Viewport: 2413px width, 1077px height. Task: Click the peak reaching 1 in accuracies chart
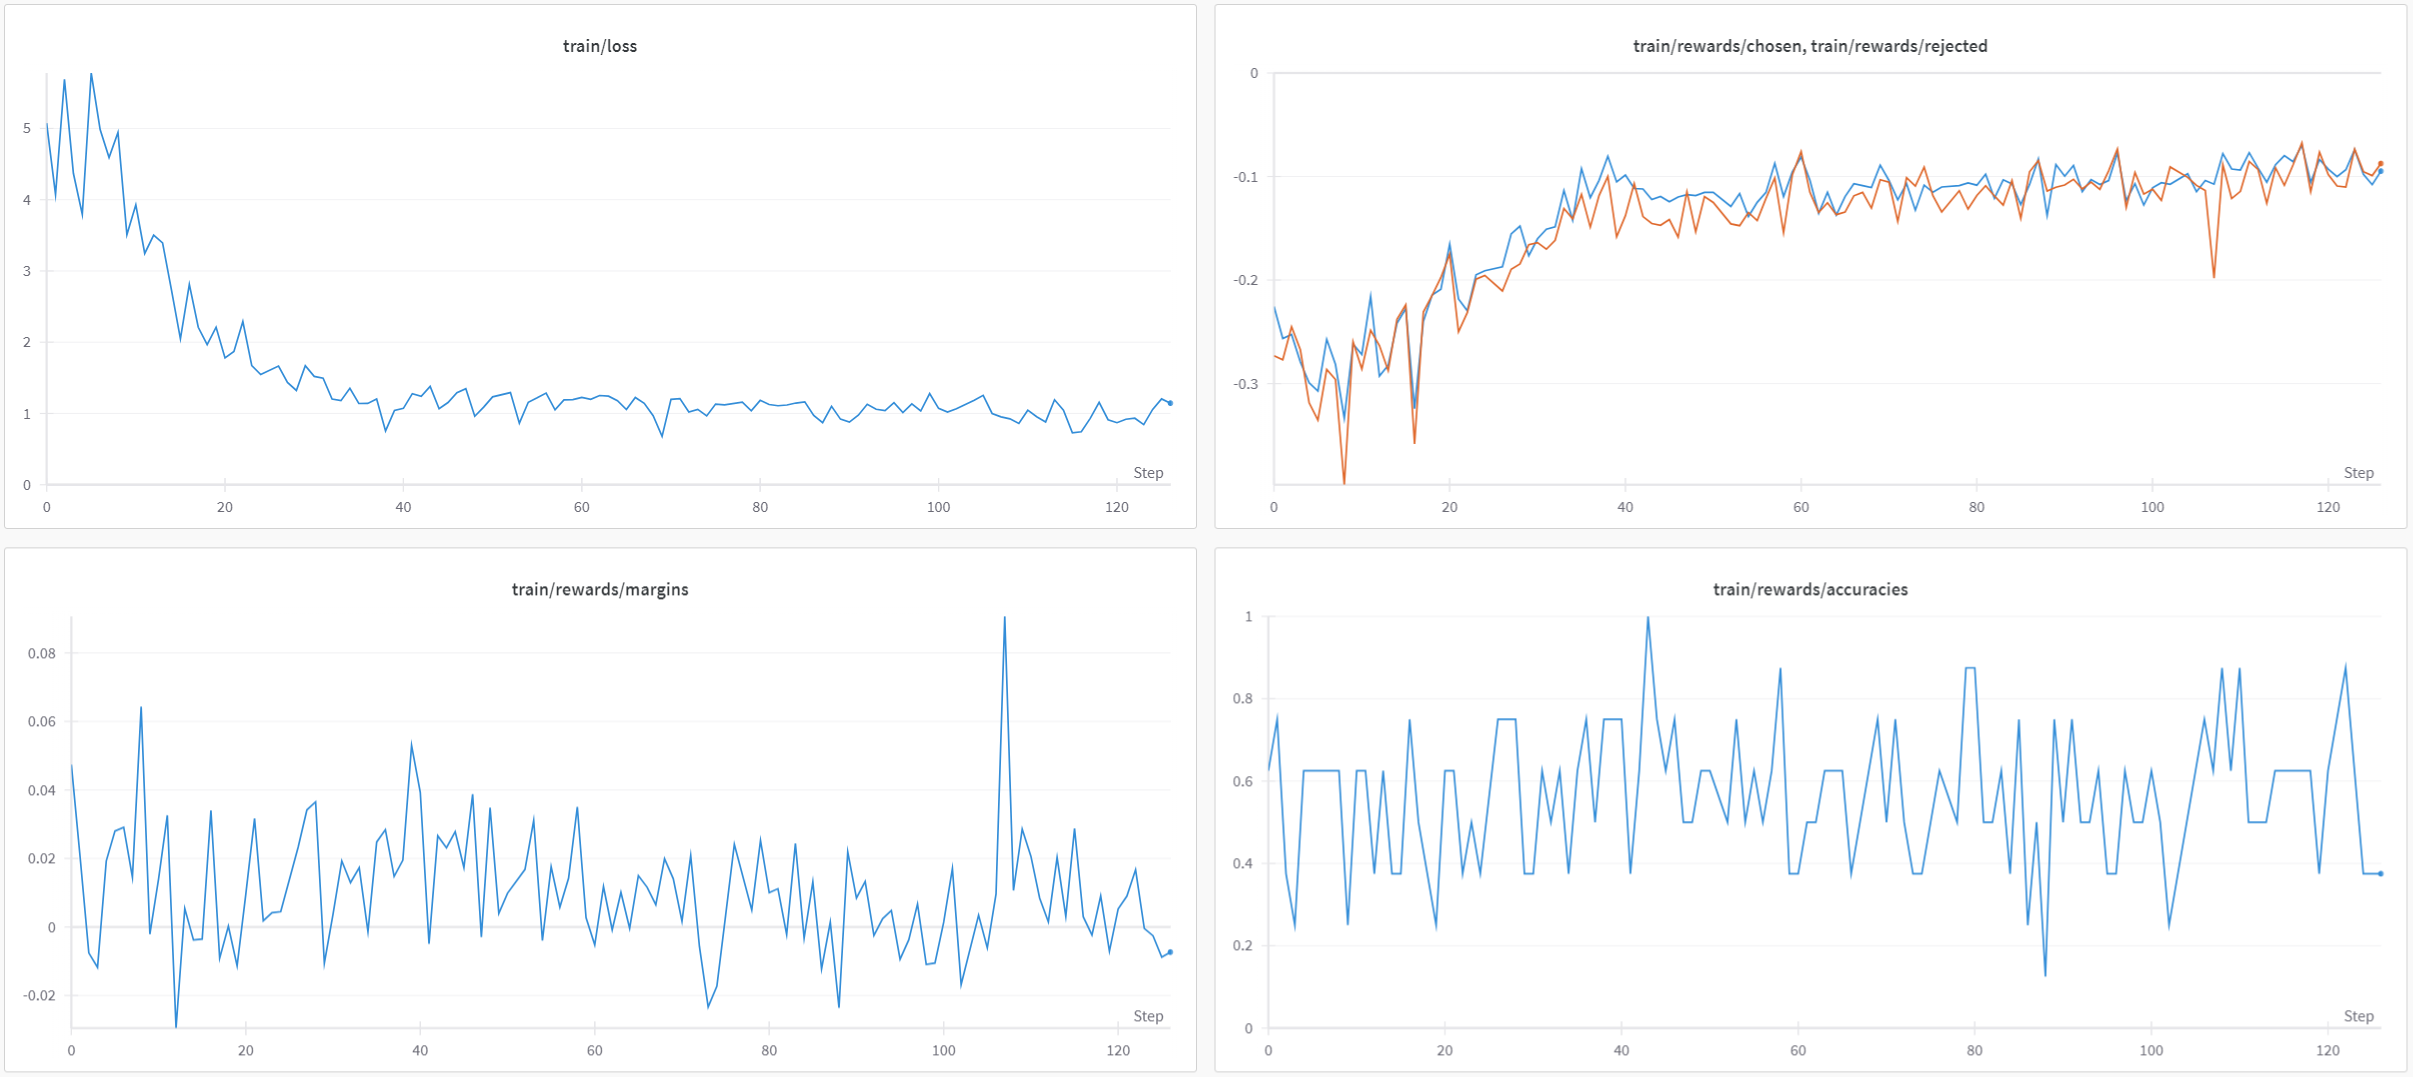pos(1647,618)
